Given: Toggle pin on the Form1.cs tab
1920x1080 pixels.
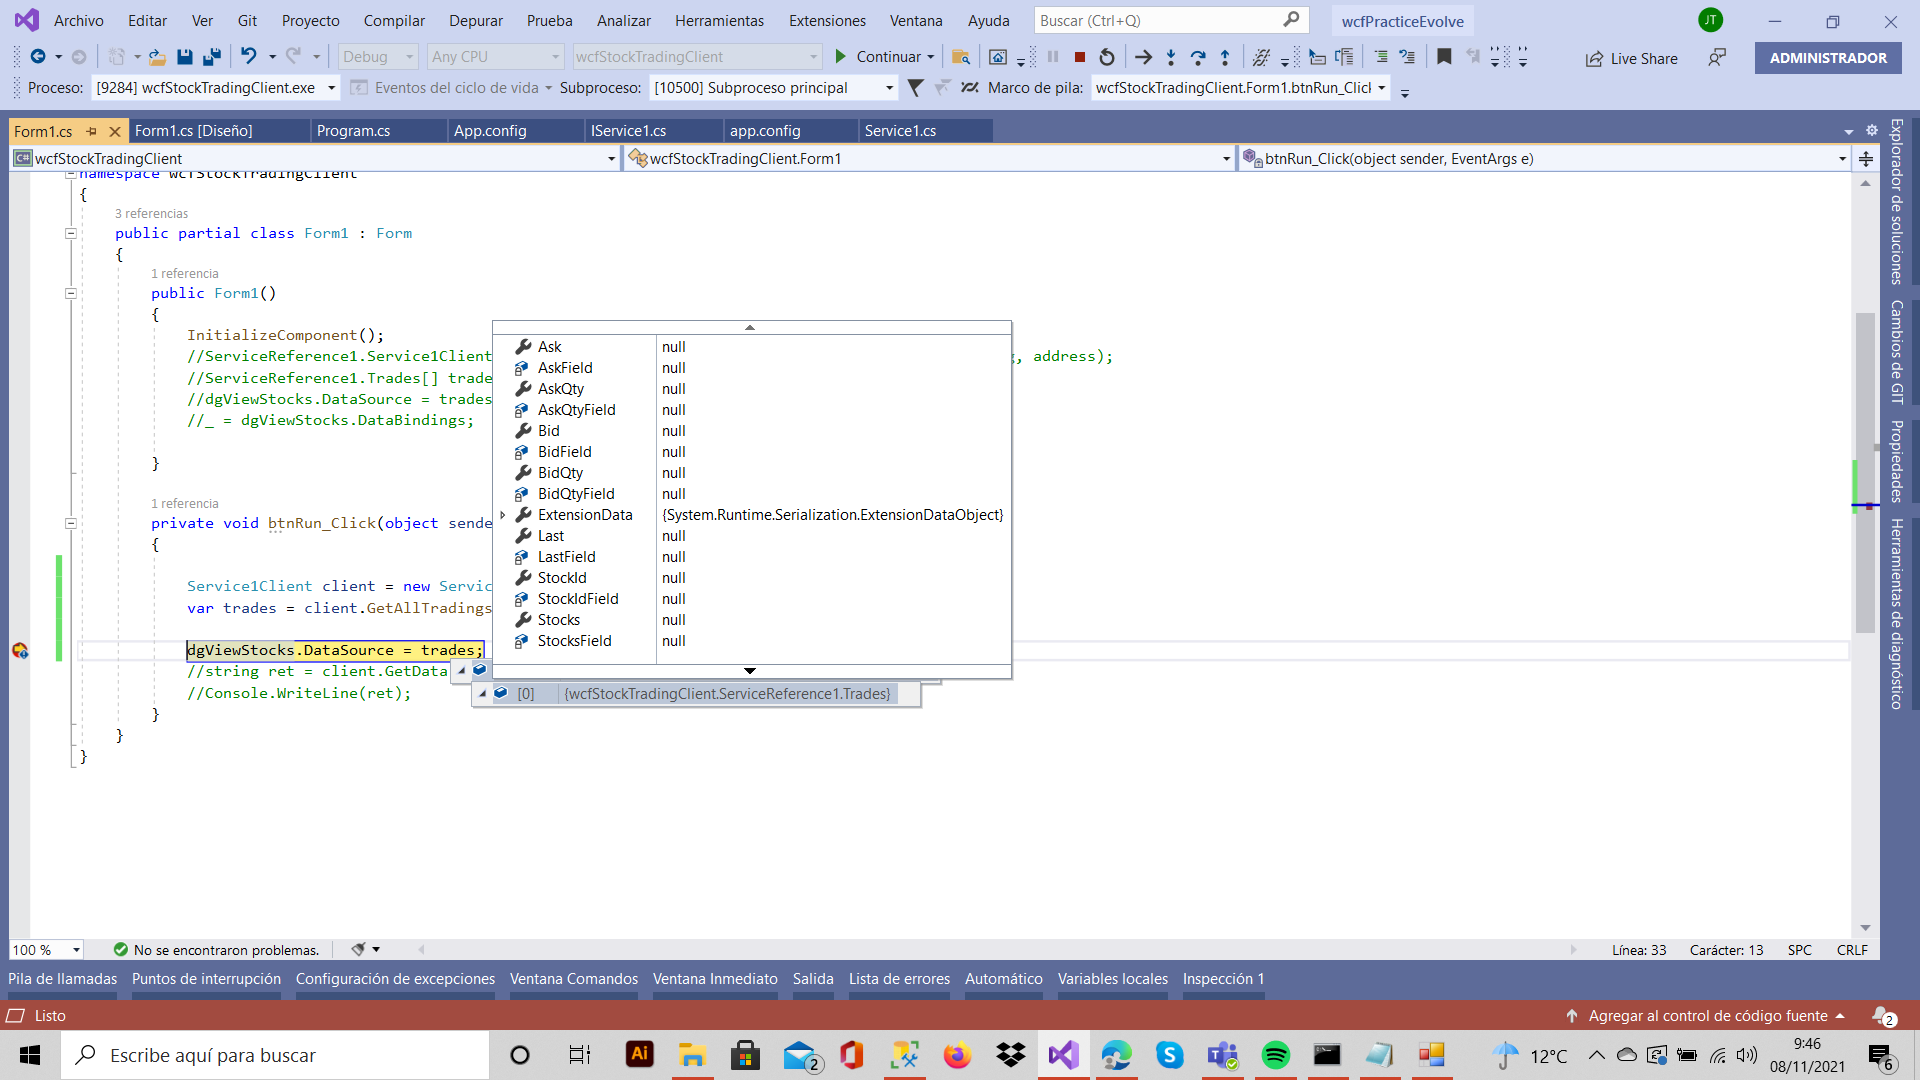Looking at the screenshot, I should click(x=91, y=131).
